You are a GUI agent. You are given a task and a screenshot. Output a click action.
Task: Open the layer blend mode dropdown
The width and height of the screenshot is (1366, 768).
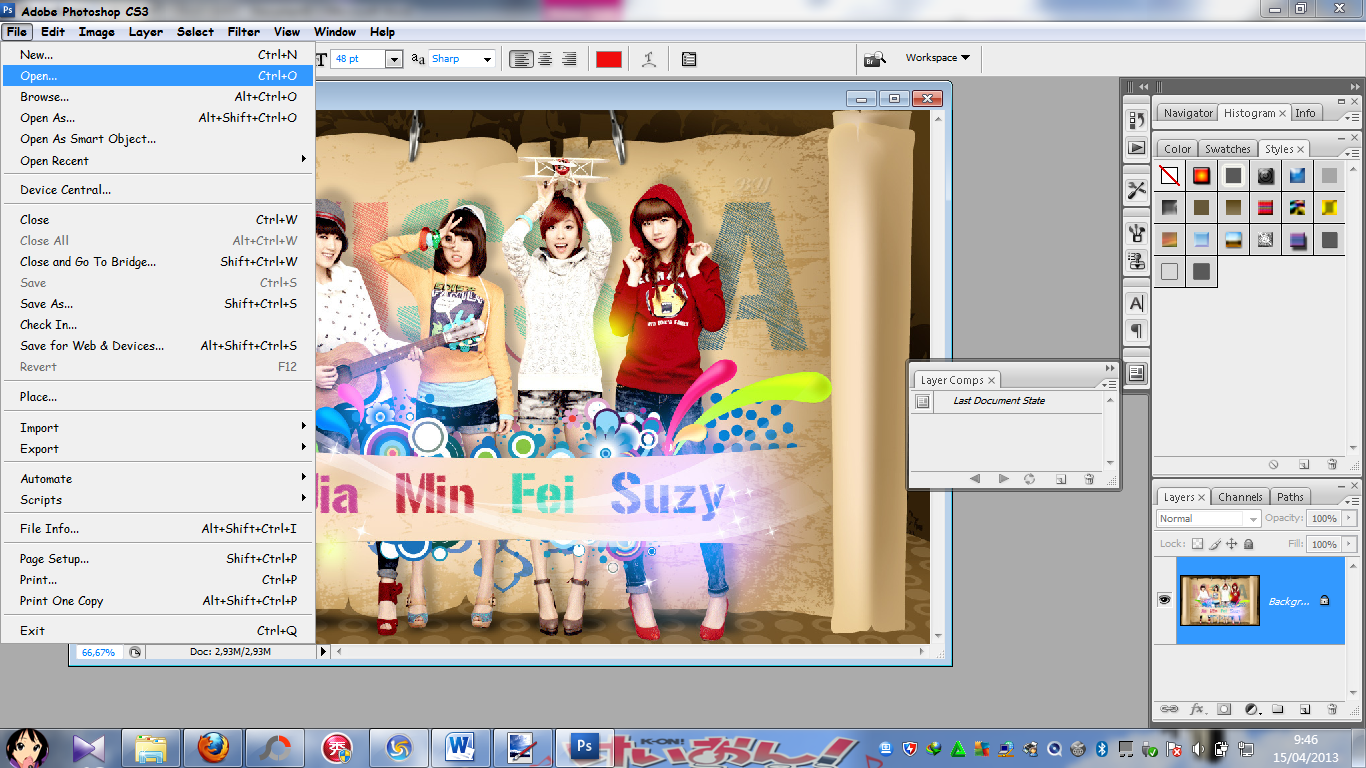click(1206, 518)
